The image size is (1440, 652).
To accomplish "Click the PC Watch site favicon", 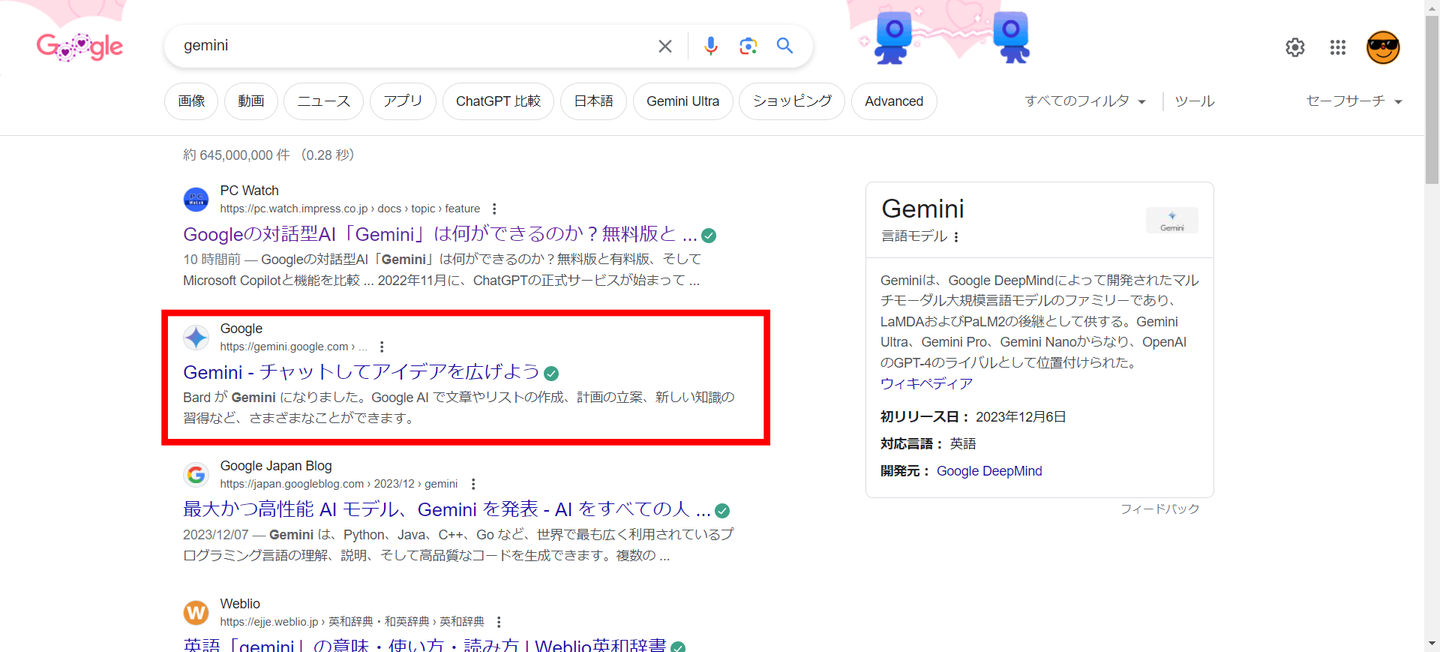I will (x=196, y=199).
